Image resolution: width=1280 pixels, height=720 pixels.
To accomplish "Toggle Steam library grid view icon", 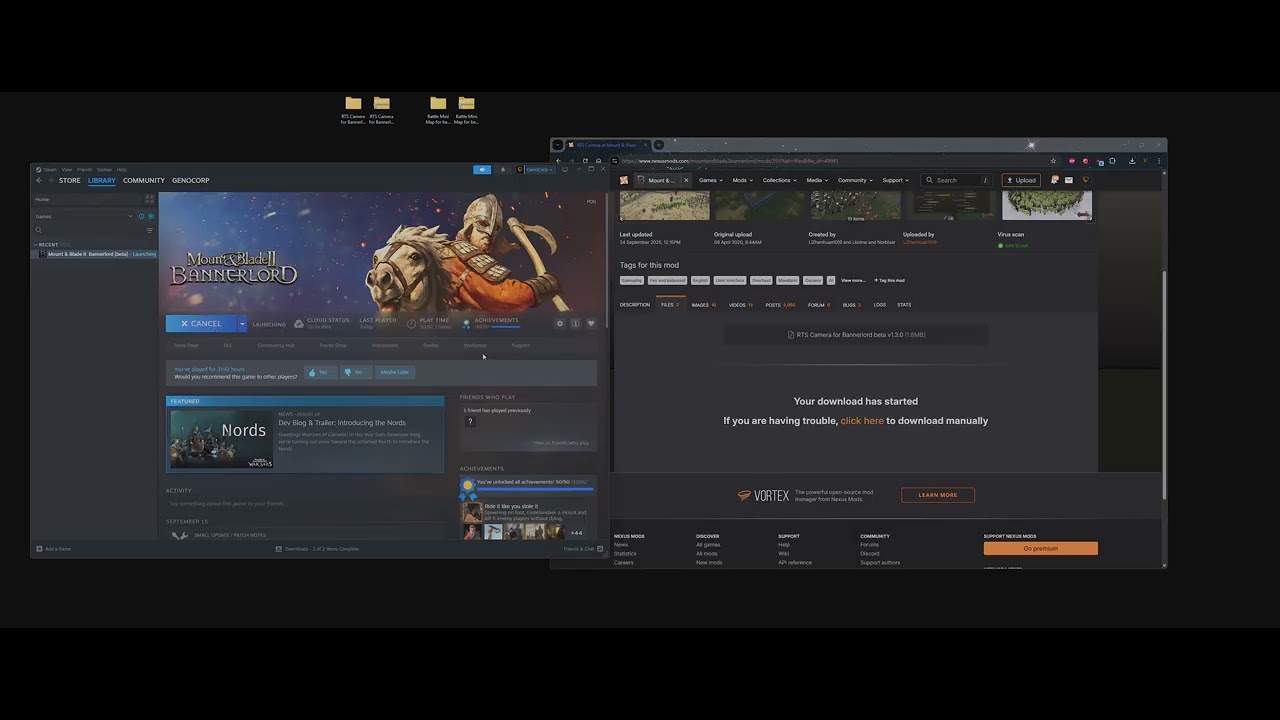I will click(150, 199).
